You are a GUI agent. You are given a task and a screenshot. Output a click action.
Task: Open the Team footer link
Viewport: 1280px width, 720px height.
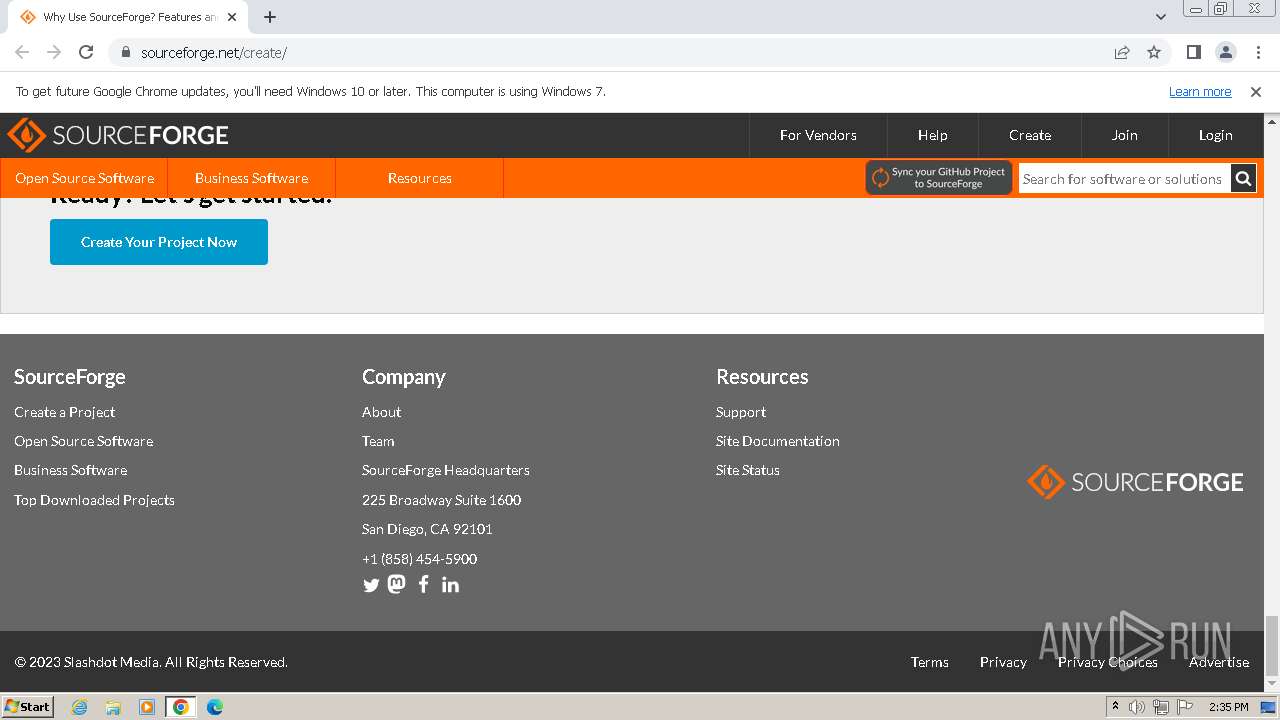[x=378, y=441]
